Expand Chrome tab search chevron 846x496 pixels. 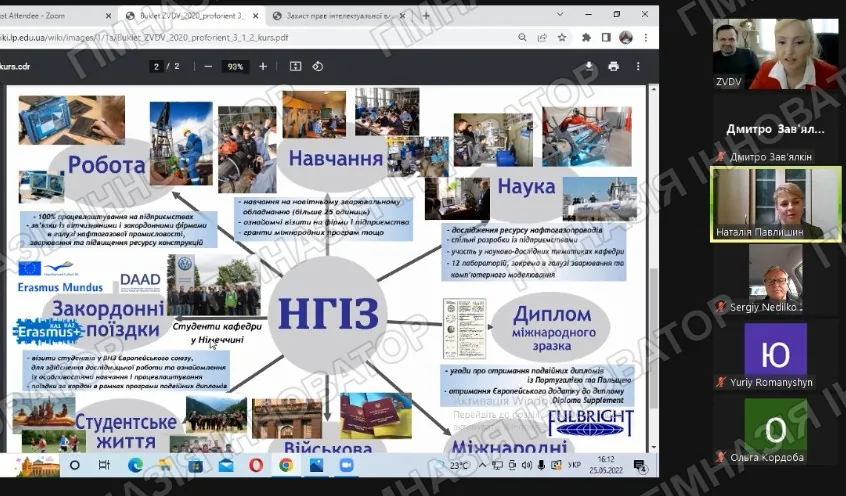tap(560, 15)
